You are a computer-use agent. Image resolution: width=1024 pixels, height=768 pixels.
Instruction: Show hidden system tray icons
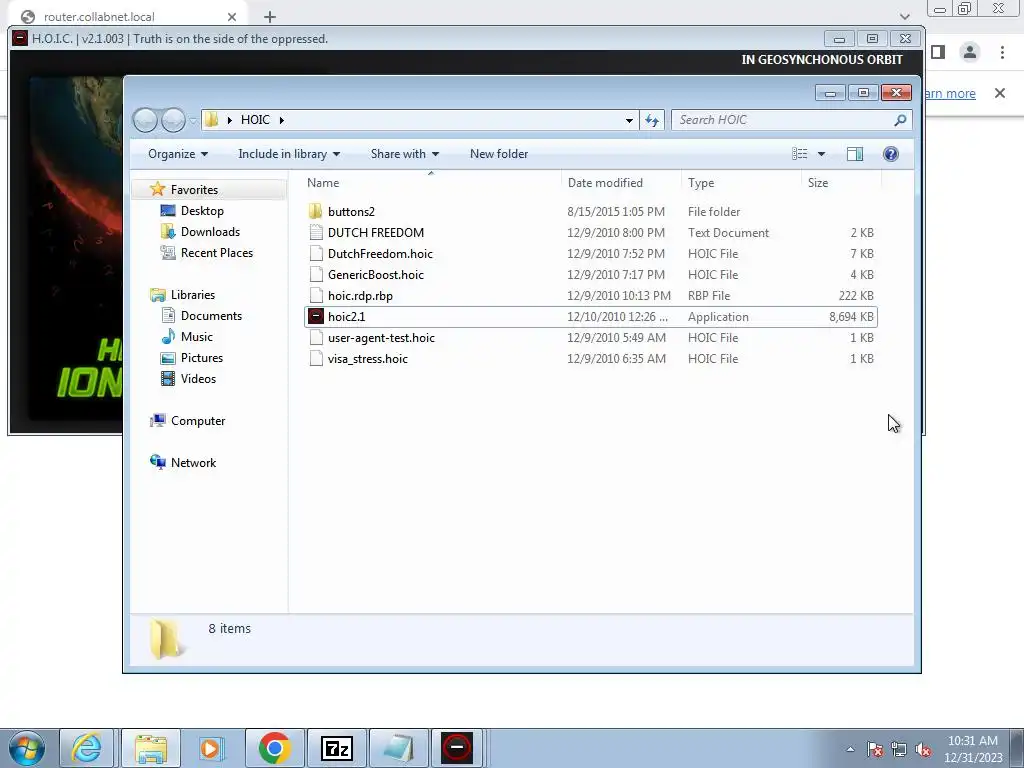(x=850, y=749)
